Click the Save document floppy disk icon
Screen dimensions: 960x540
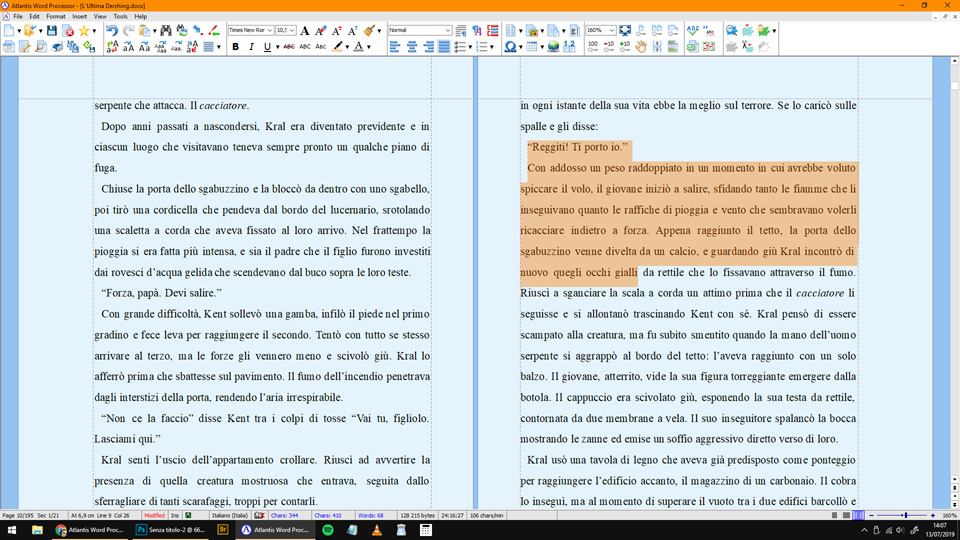53,31
